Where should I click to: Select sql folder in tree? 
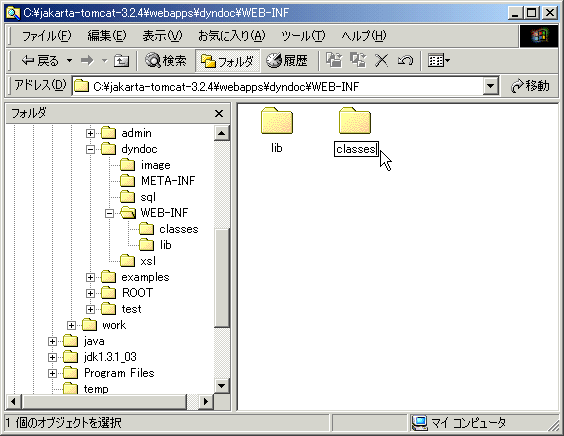(148, 197)
